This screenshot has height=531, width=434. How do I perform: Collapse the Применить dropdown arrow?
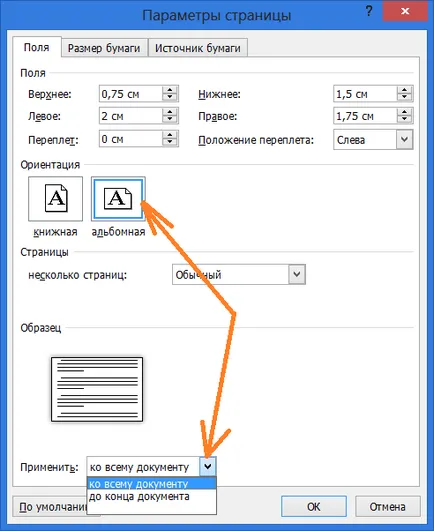(x=208, y=467)
